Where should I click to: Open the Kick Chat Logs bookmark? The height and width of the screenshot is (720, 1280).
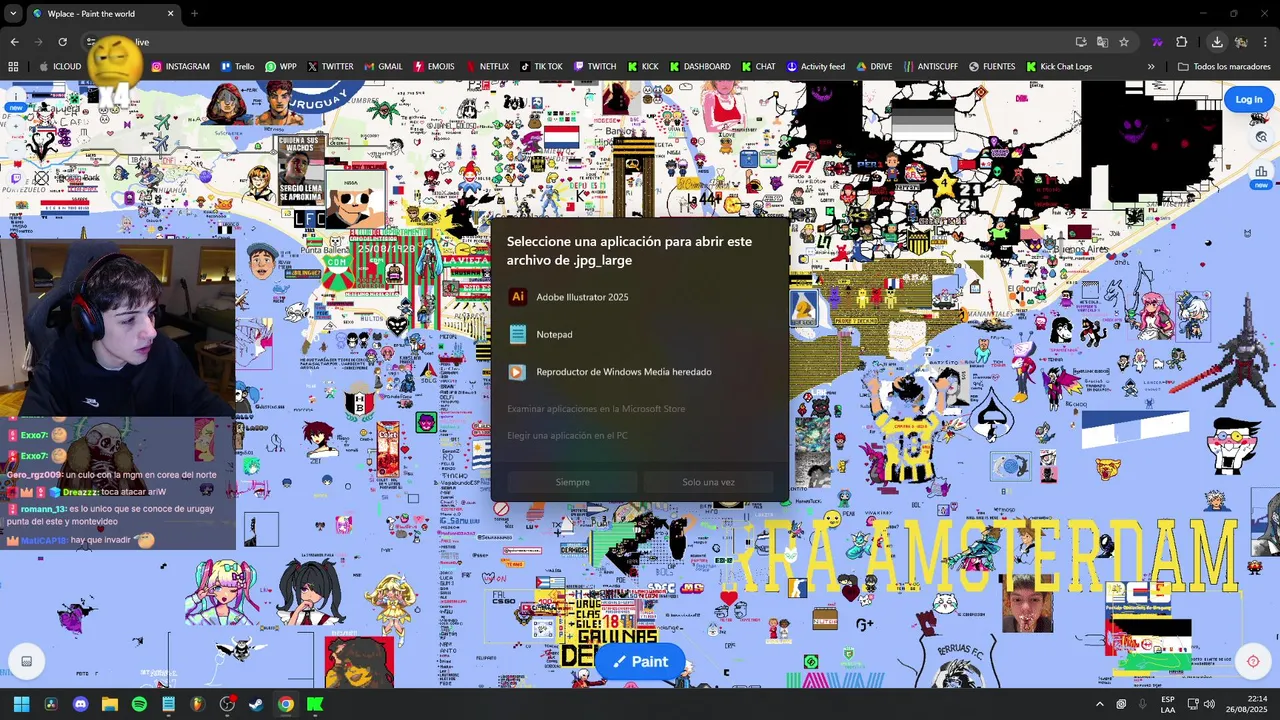pyautogui.click(x=1058, y=67)
